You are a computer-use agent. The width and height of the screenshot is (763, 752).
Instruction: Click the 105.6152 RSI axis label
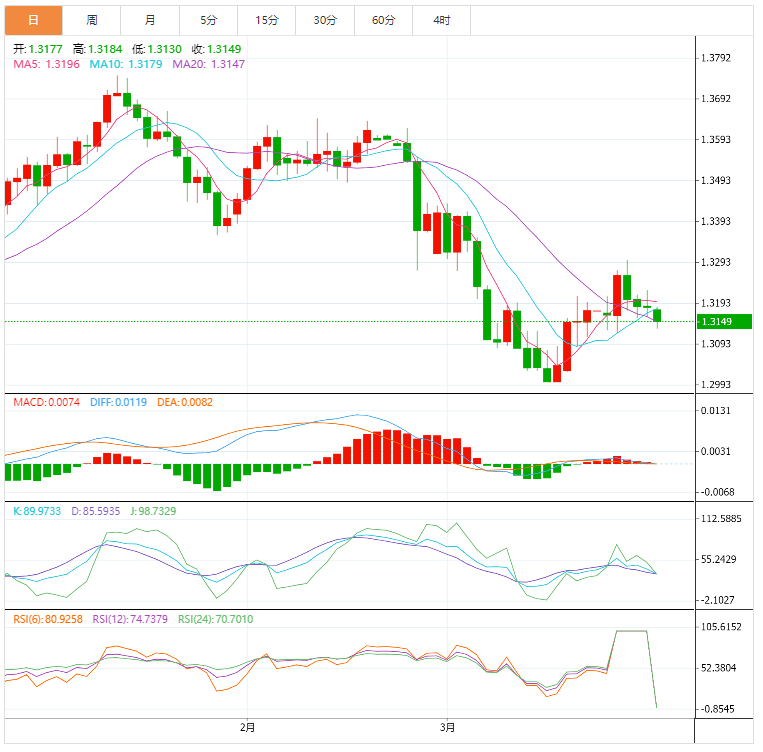tap(721, 627)
